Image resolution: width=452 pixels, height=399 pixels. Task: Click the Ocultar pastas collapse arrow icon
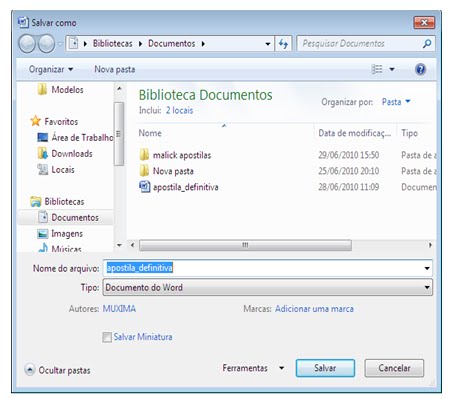coord(30,370)
